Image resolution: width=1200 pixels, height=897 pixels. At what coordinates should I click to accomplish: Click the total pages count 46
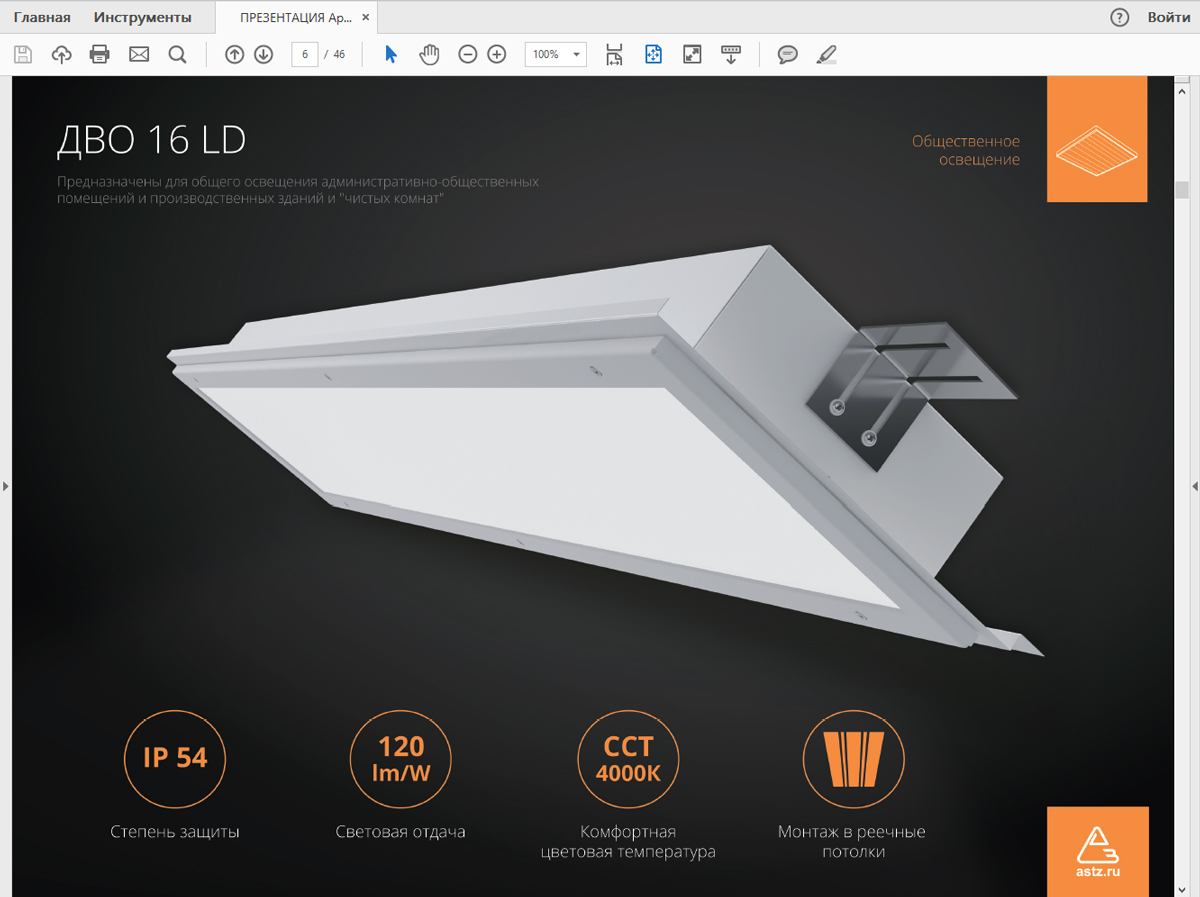pos(339,55)
